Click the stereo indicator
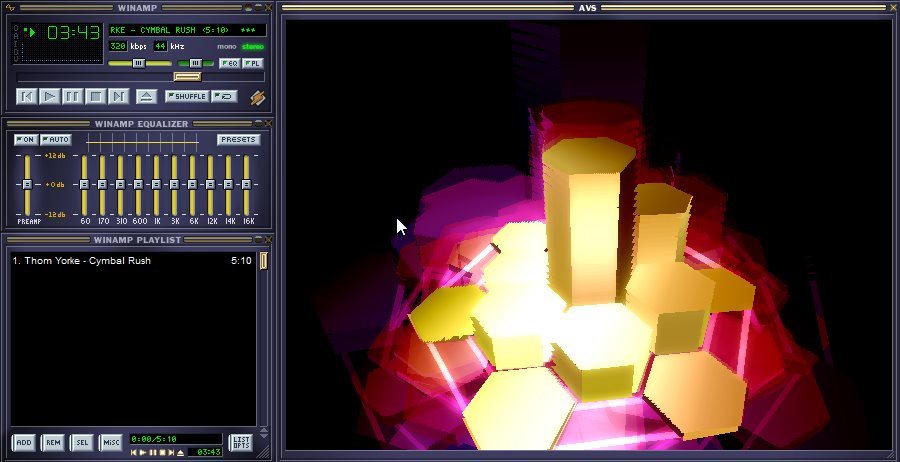 [x=253, y=46]
